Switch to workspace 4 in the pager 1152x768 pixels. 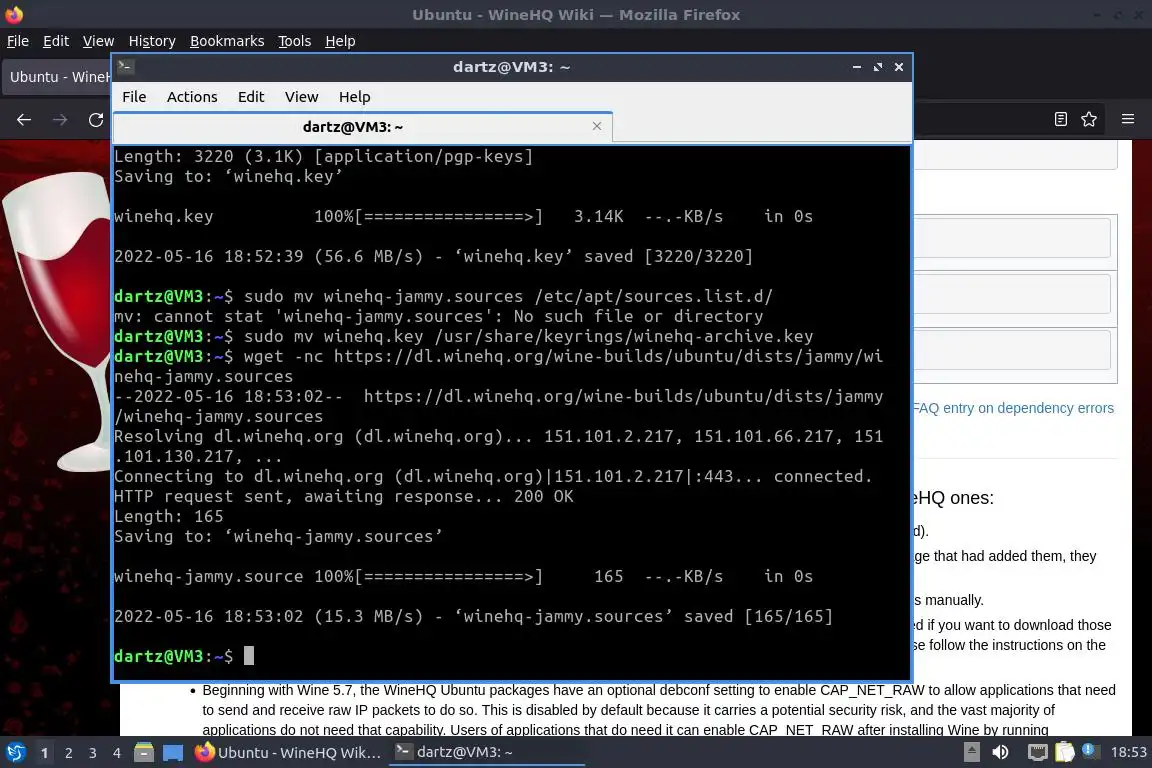[117, 753]
